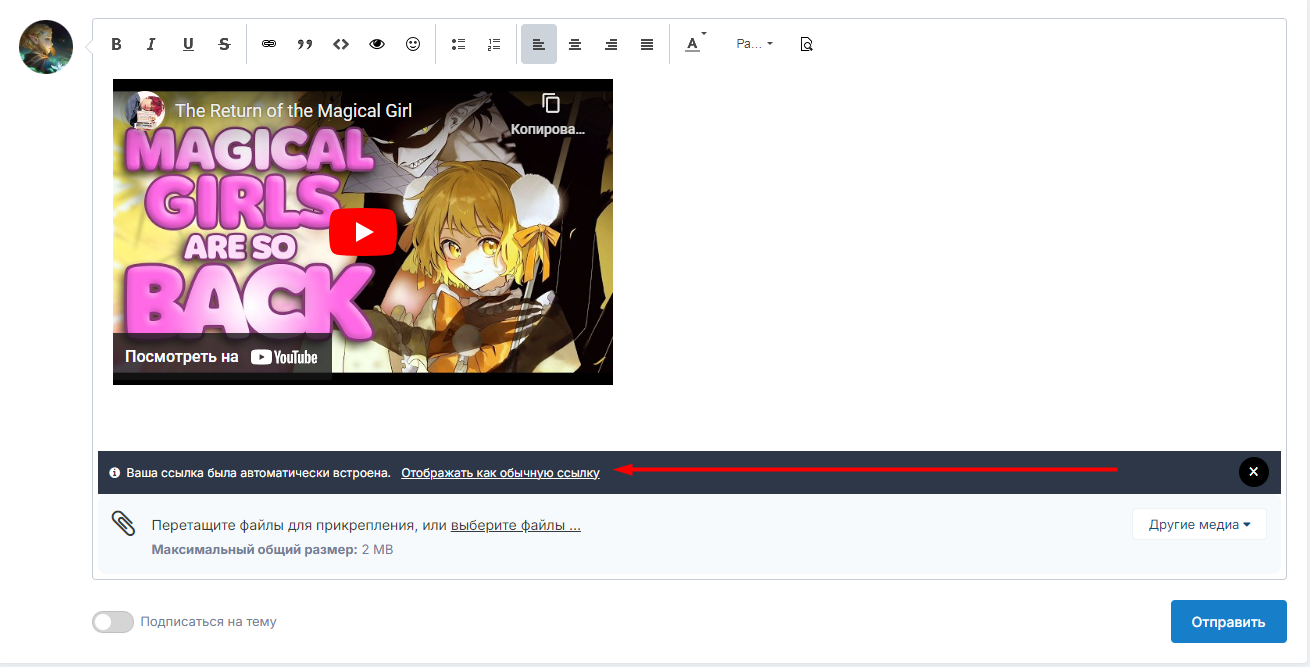Set text alignment to justify

point(646,43)
